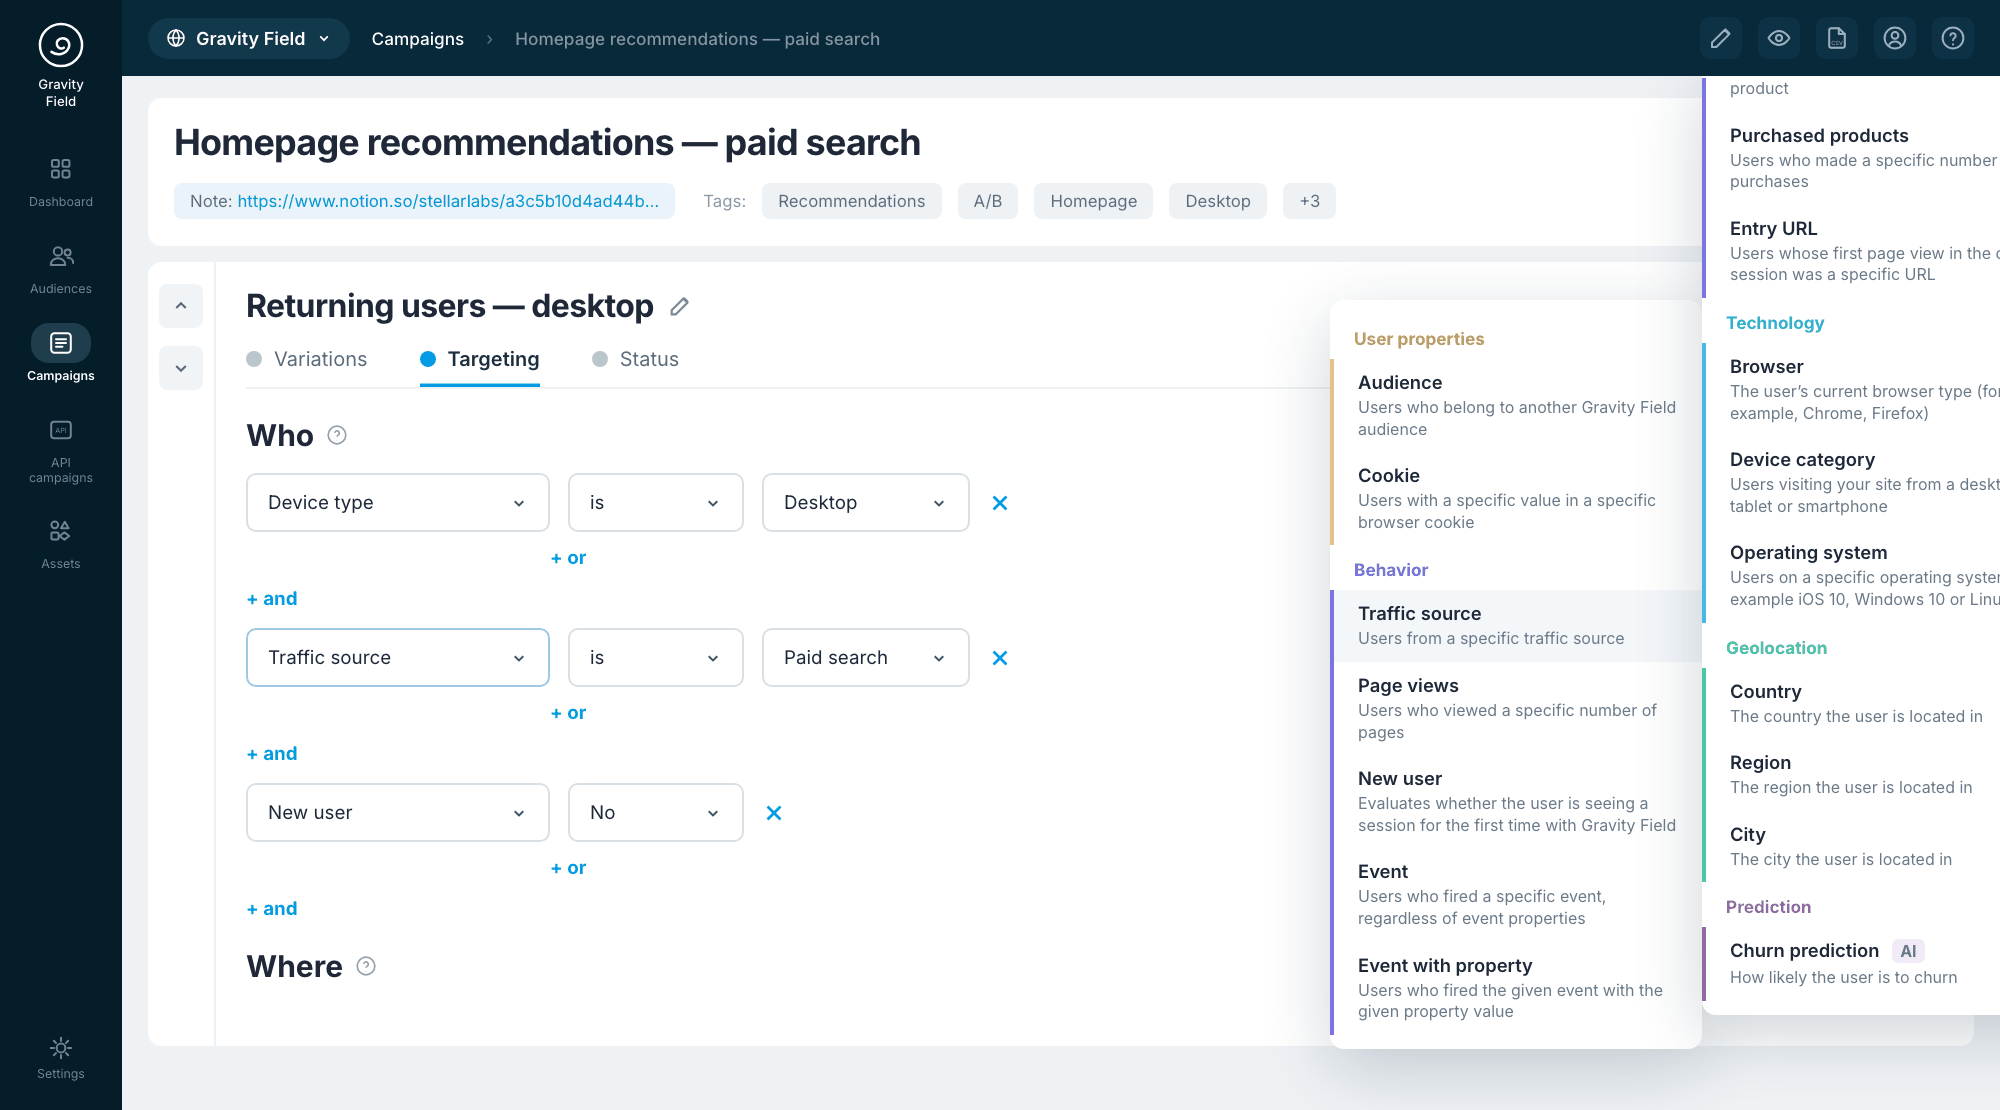Click the Gravity Field spiral logo

[61, 45]
